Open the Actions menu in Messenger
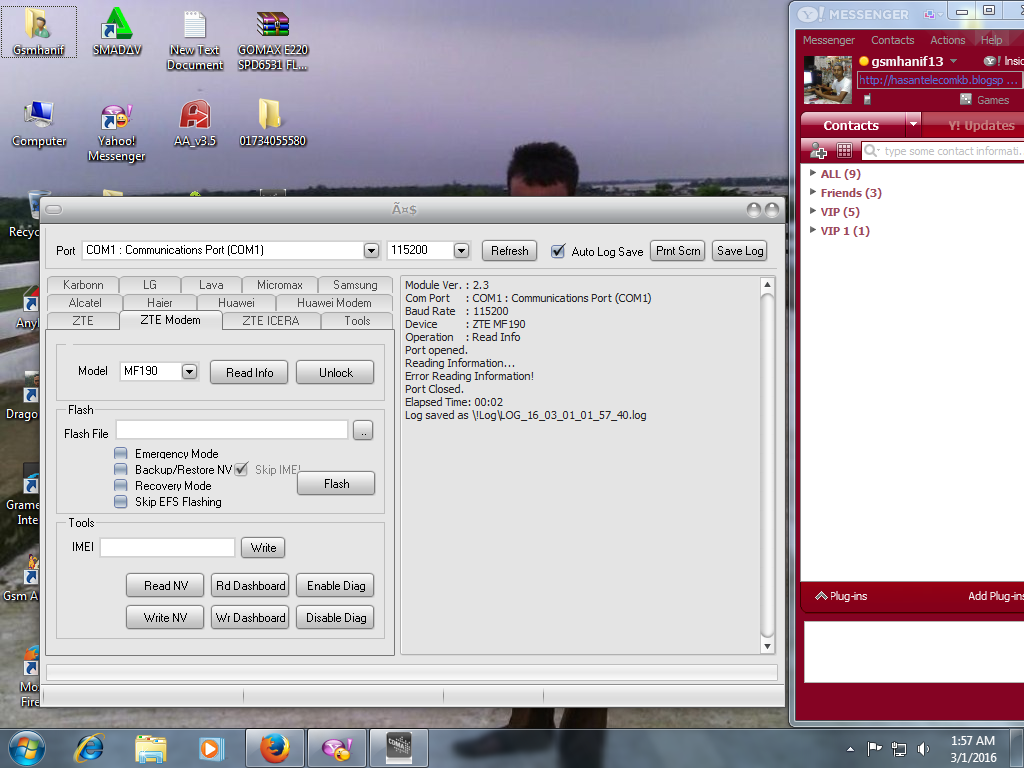The width and height of the screenshot is (1024, 768). pyautogui.click(x=947, y=40)
